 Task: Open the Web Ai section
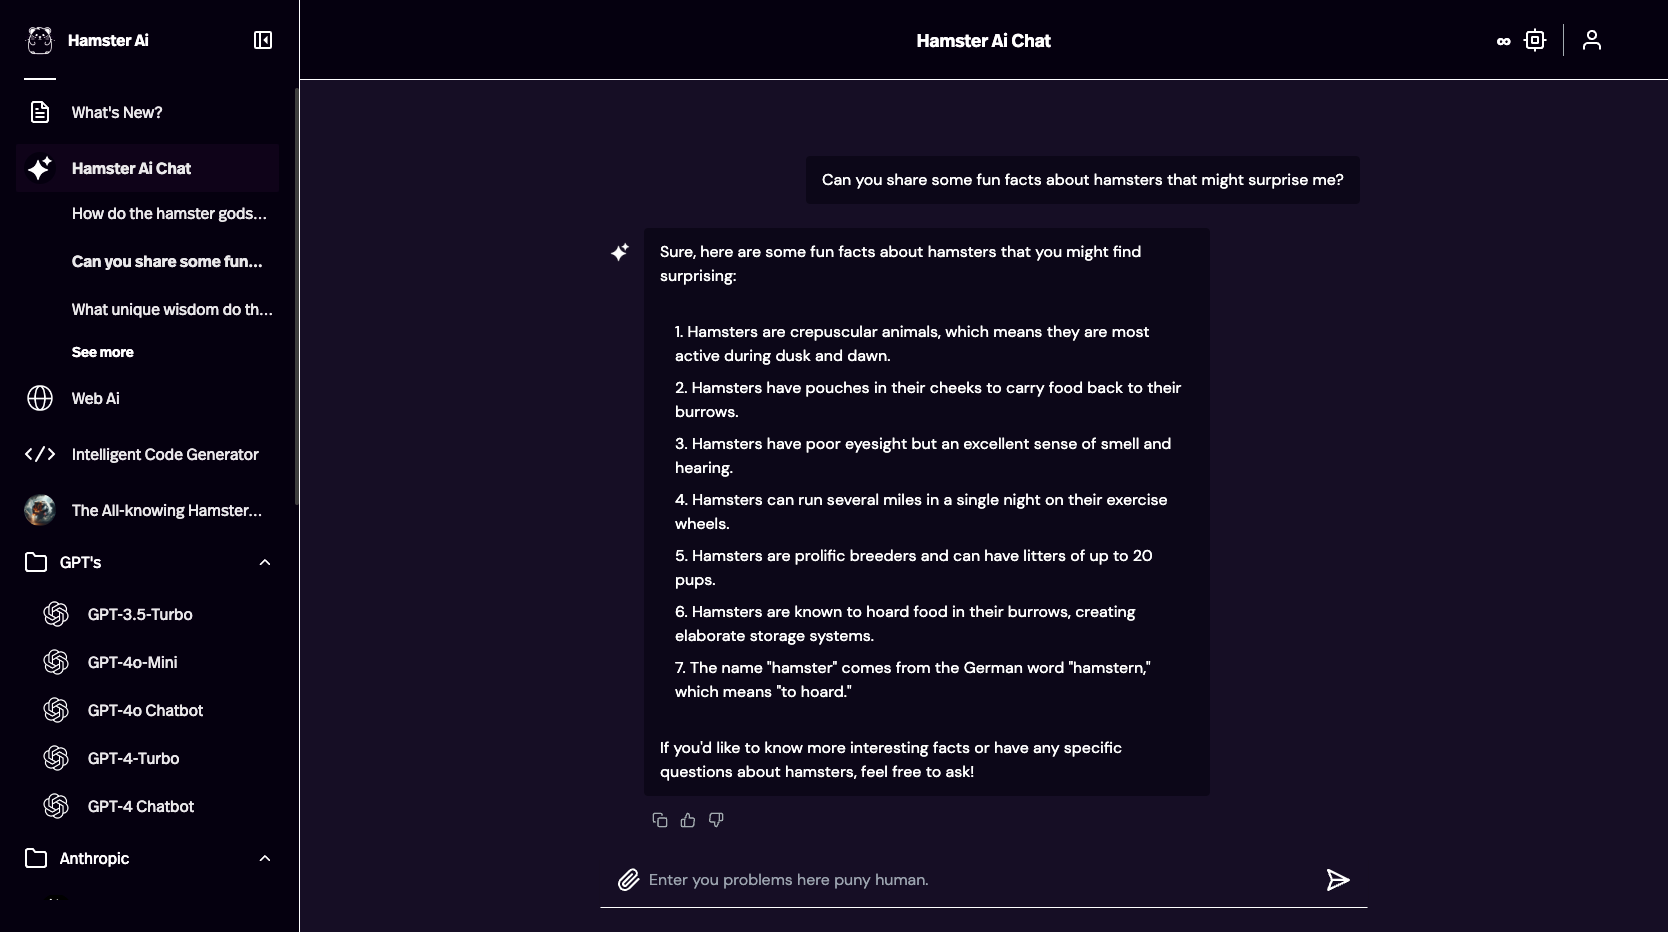point(95,398)
